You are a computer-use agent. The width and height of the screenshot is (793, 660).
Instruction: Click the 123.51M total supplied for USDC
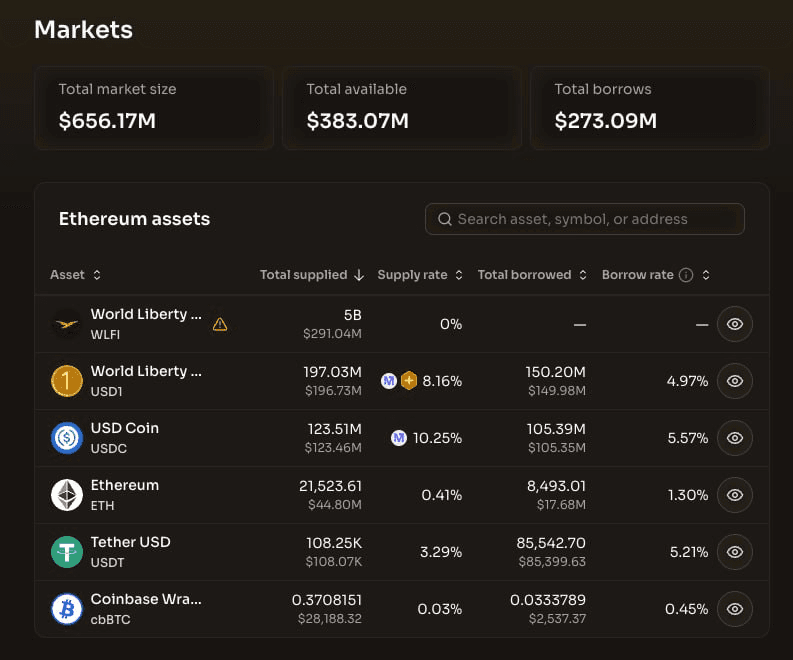335,429
